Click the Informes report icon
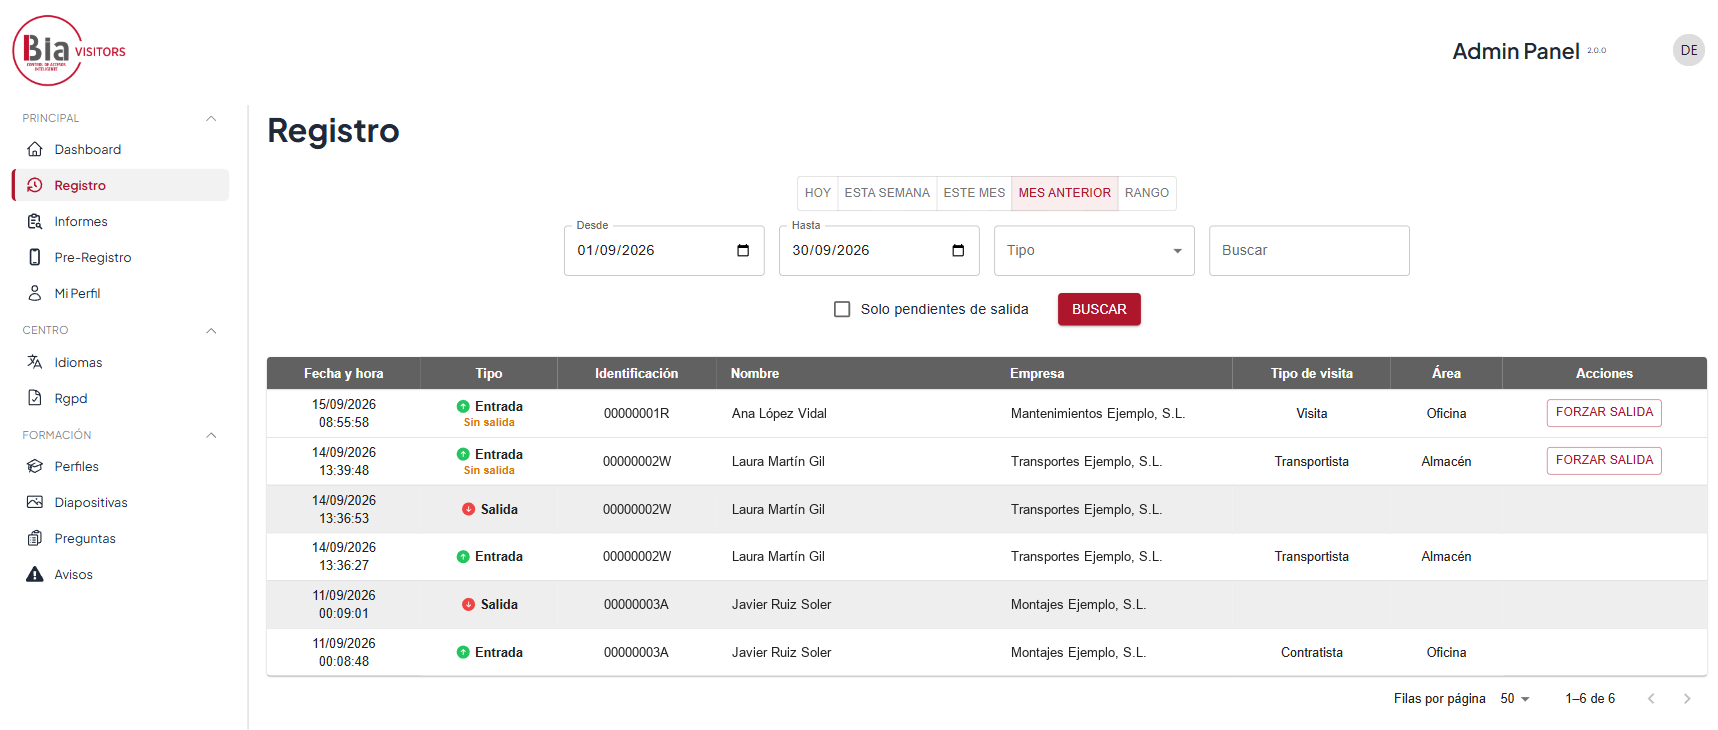 pyautogui.click(x=35, y=221)
